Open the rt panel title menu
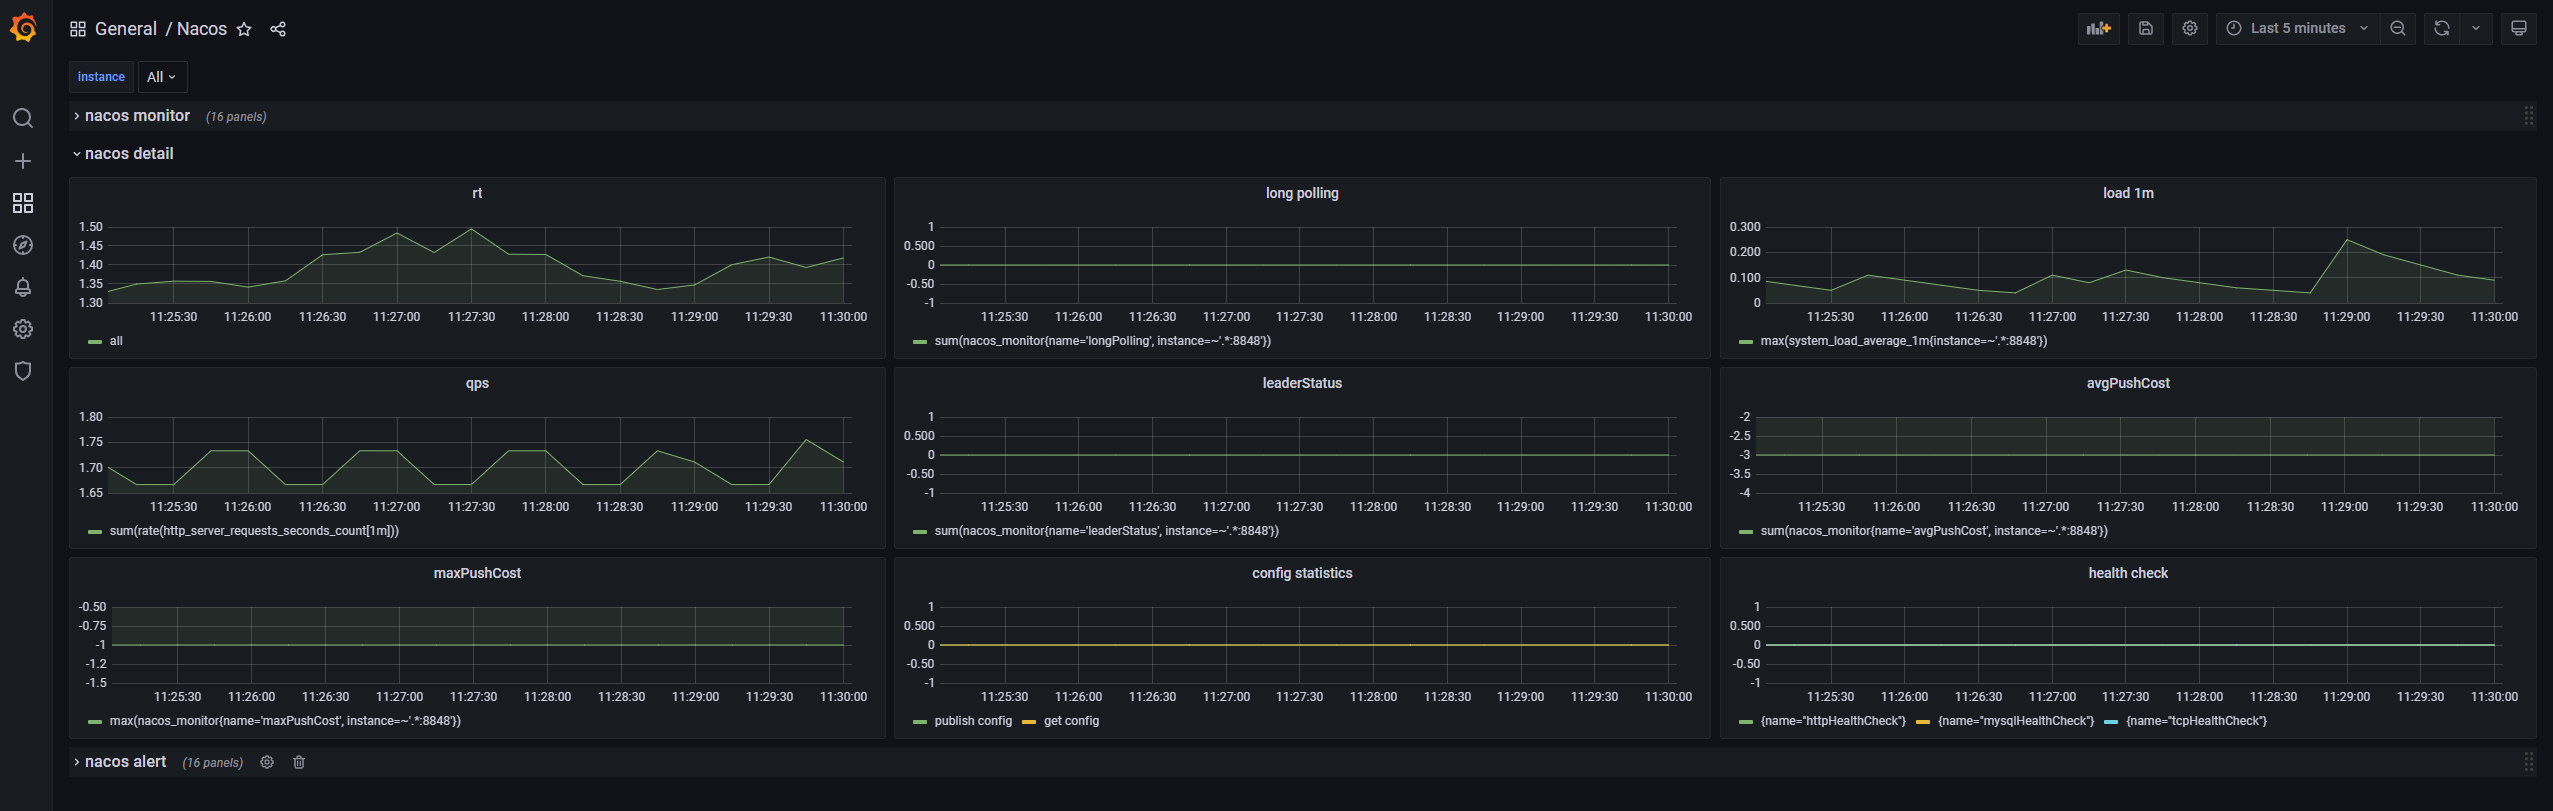 tap(477, 193)
